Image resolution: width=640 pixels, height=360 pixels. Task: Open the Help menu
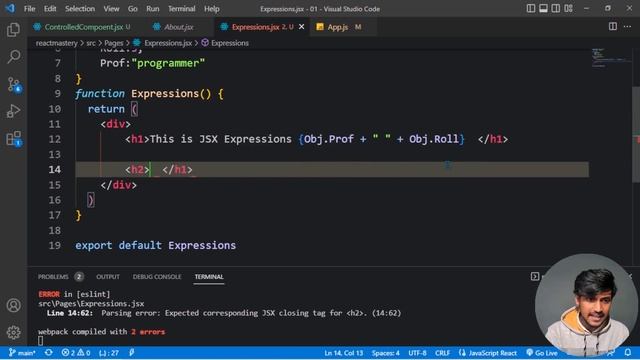pos(211,9)
